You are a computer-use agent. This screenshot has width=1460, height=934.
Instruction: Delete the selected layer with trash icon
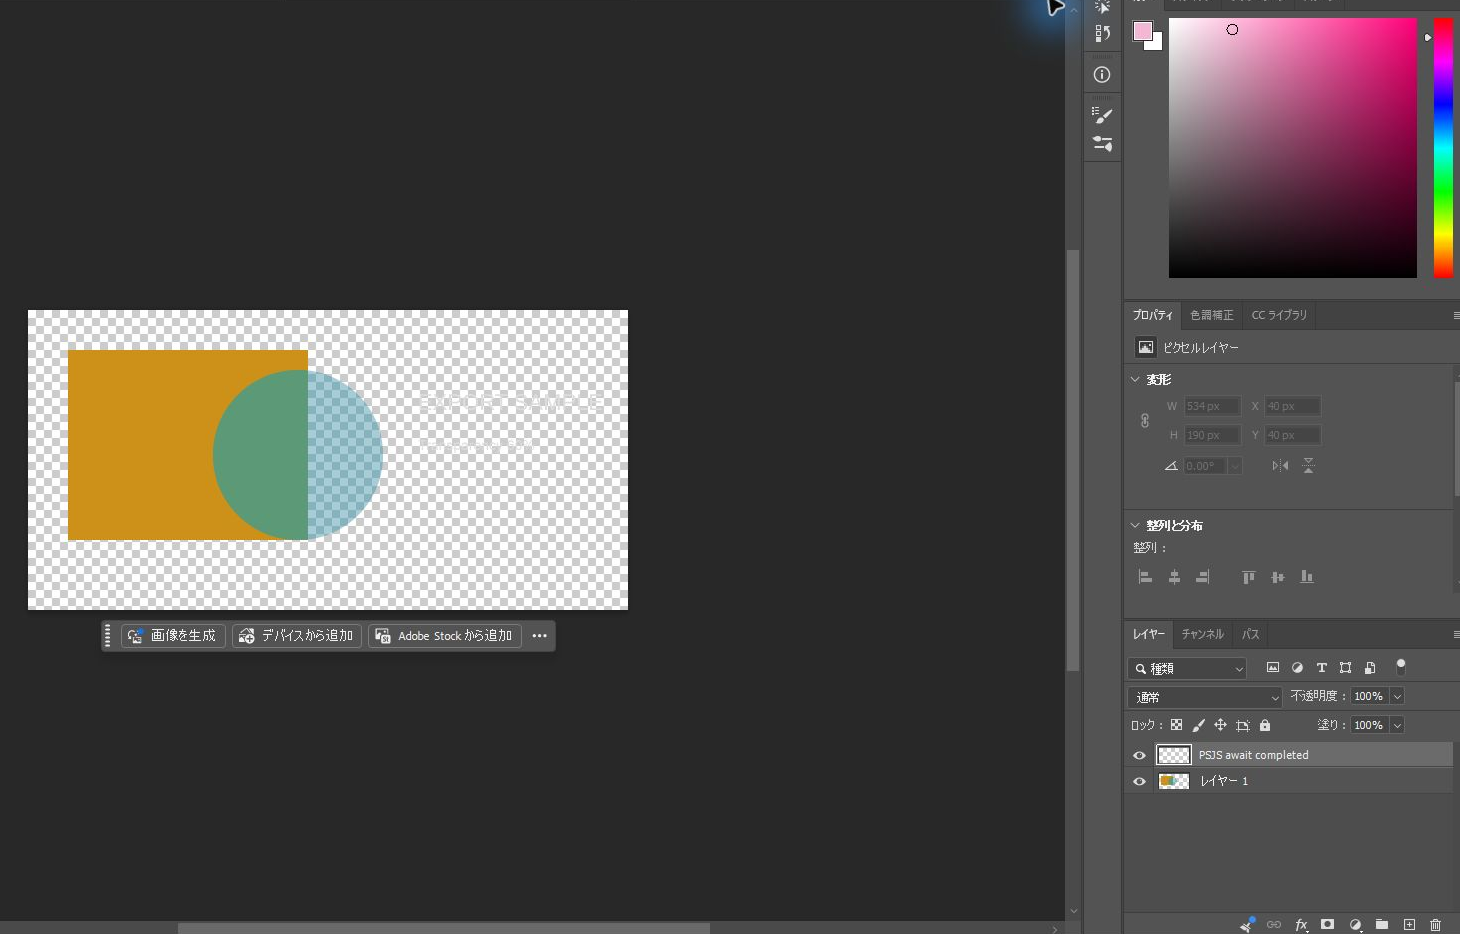coord(1436,924)
